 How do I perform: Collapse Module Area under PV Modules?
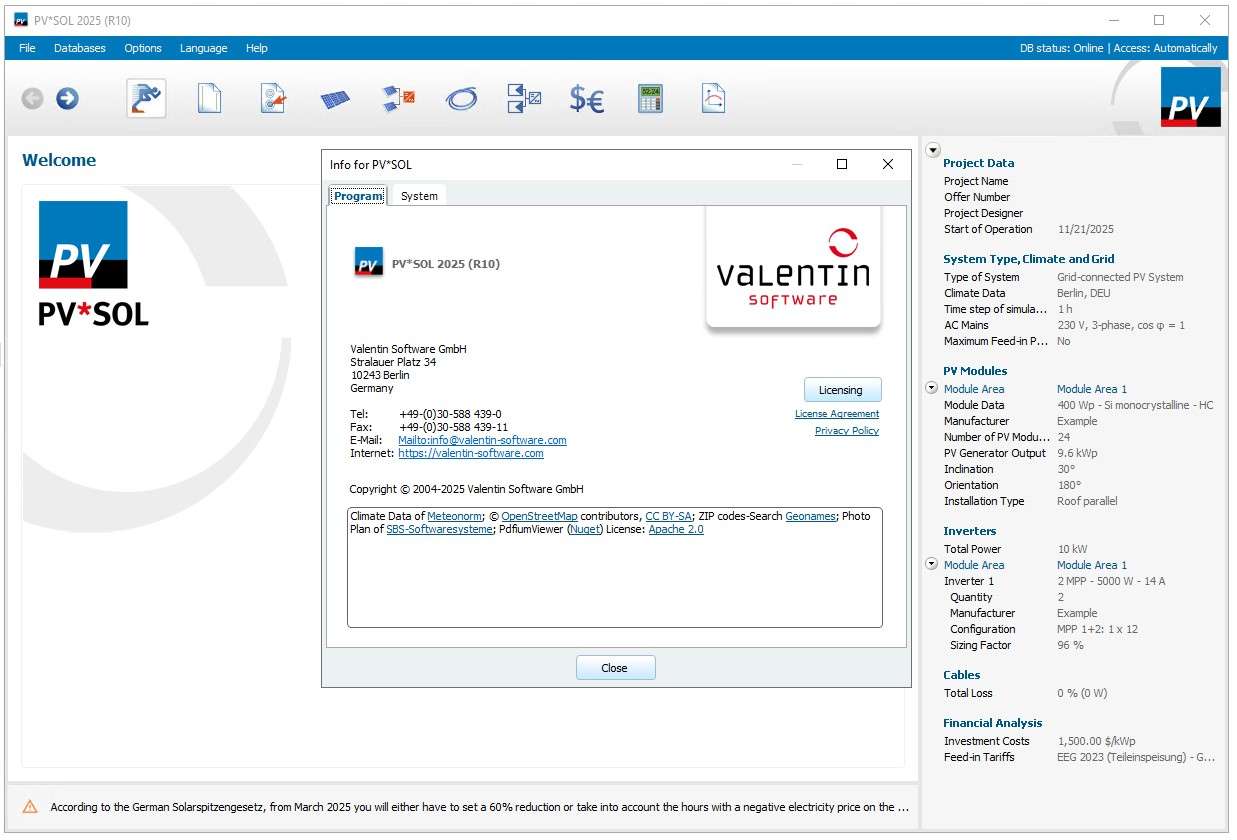tap(932, 388)
